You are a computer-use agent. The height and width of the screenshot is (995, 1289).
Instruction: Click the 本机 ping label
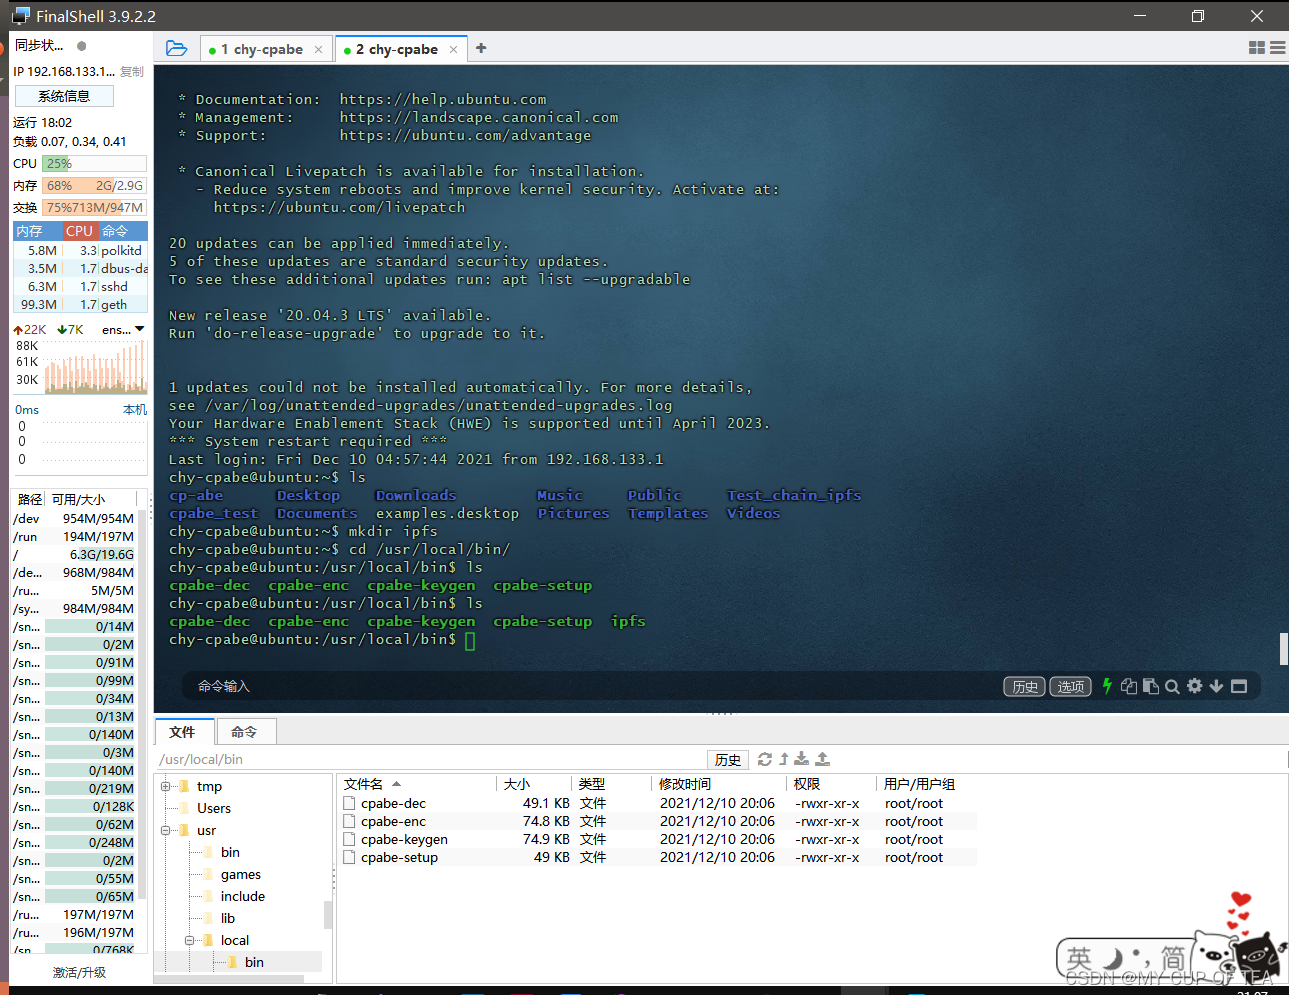tap(135, 410)
